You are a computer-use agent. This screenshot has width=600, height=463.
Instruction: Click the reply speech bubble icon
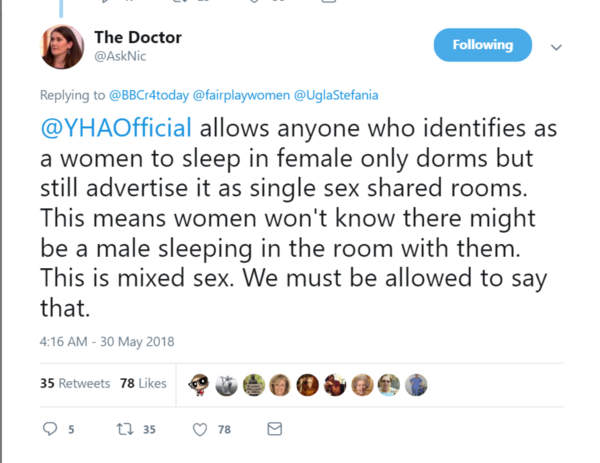coord(51,429)
